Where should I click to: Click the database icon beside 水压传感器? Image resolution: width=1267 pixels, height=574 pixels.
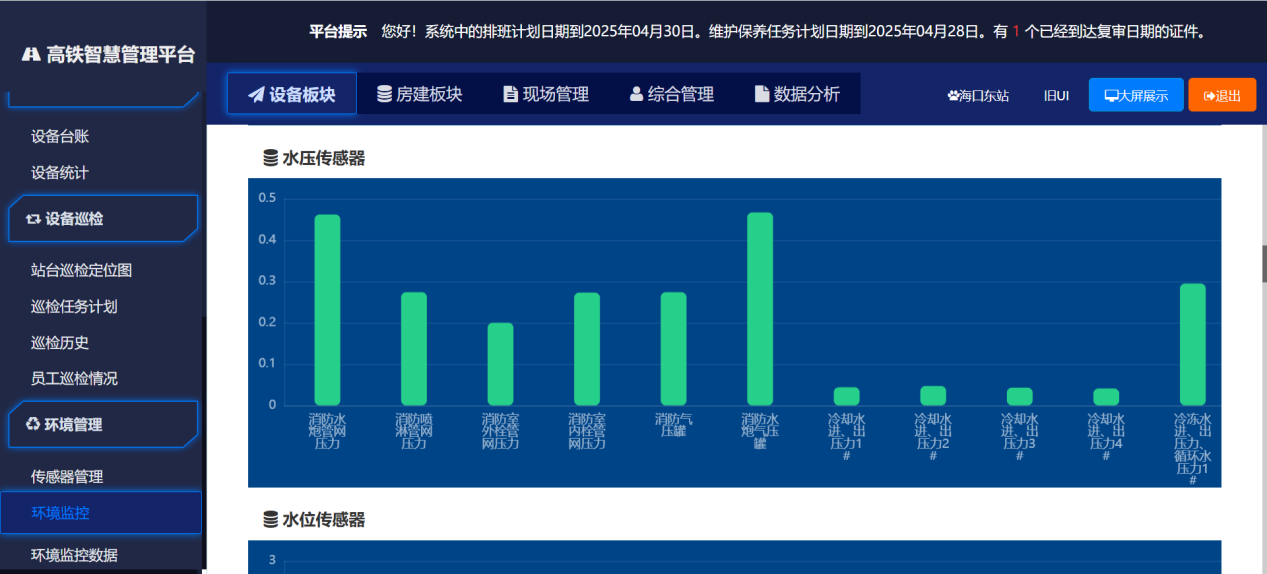tap(270, 158)
